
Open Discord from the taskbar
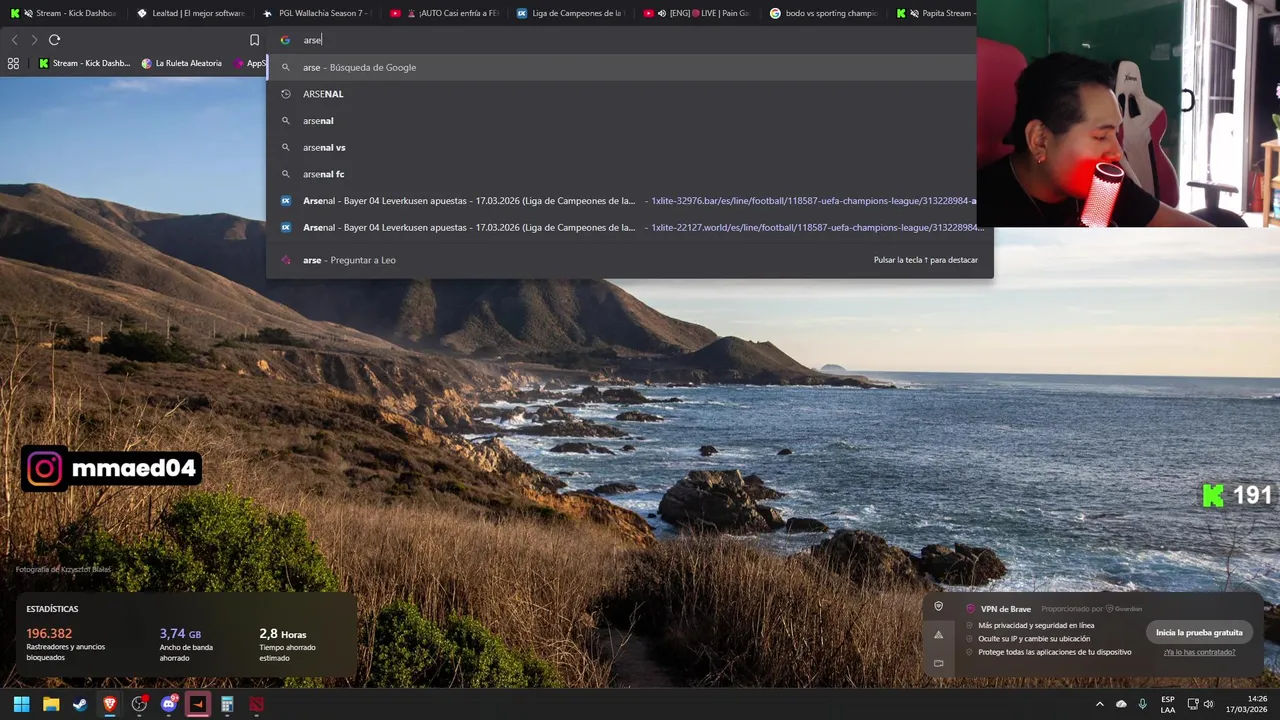169,704
